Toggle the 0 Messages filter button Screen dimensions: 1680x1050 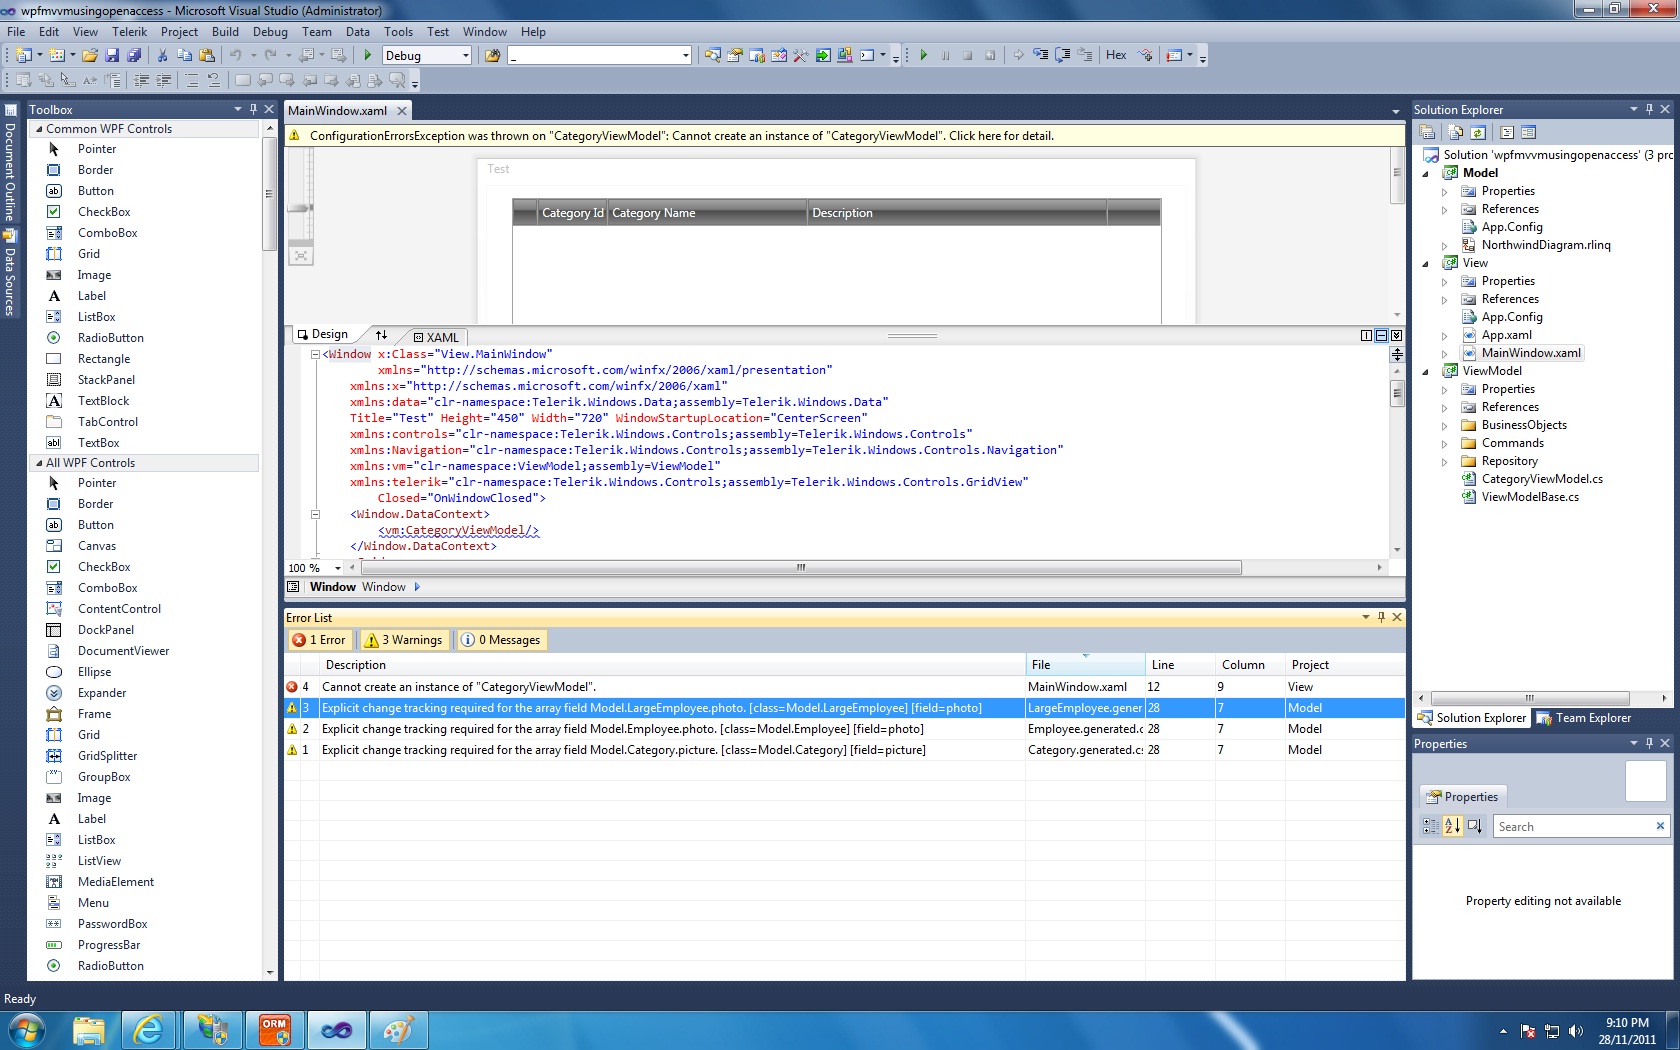[x=501, y=640]
